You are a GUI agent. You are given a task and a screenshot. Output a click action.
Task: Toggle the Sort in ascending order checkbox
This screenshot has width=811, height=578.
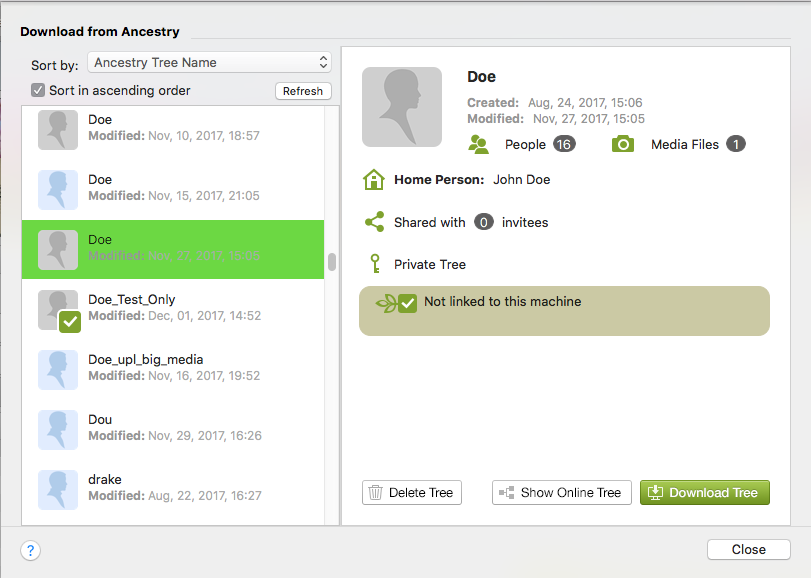click(x=38, y=90)
